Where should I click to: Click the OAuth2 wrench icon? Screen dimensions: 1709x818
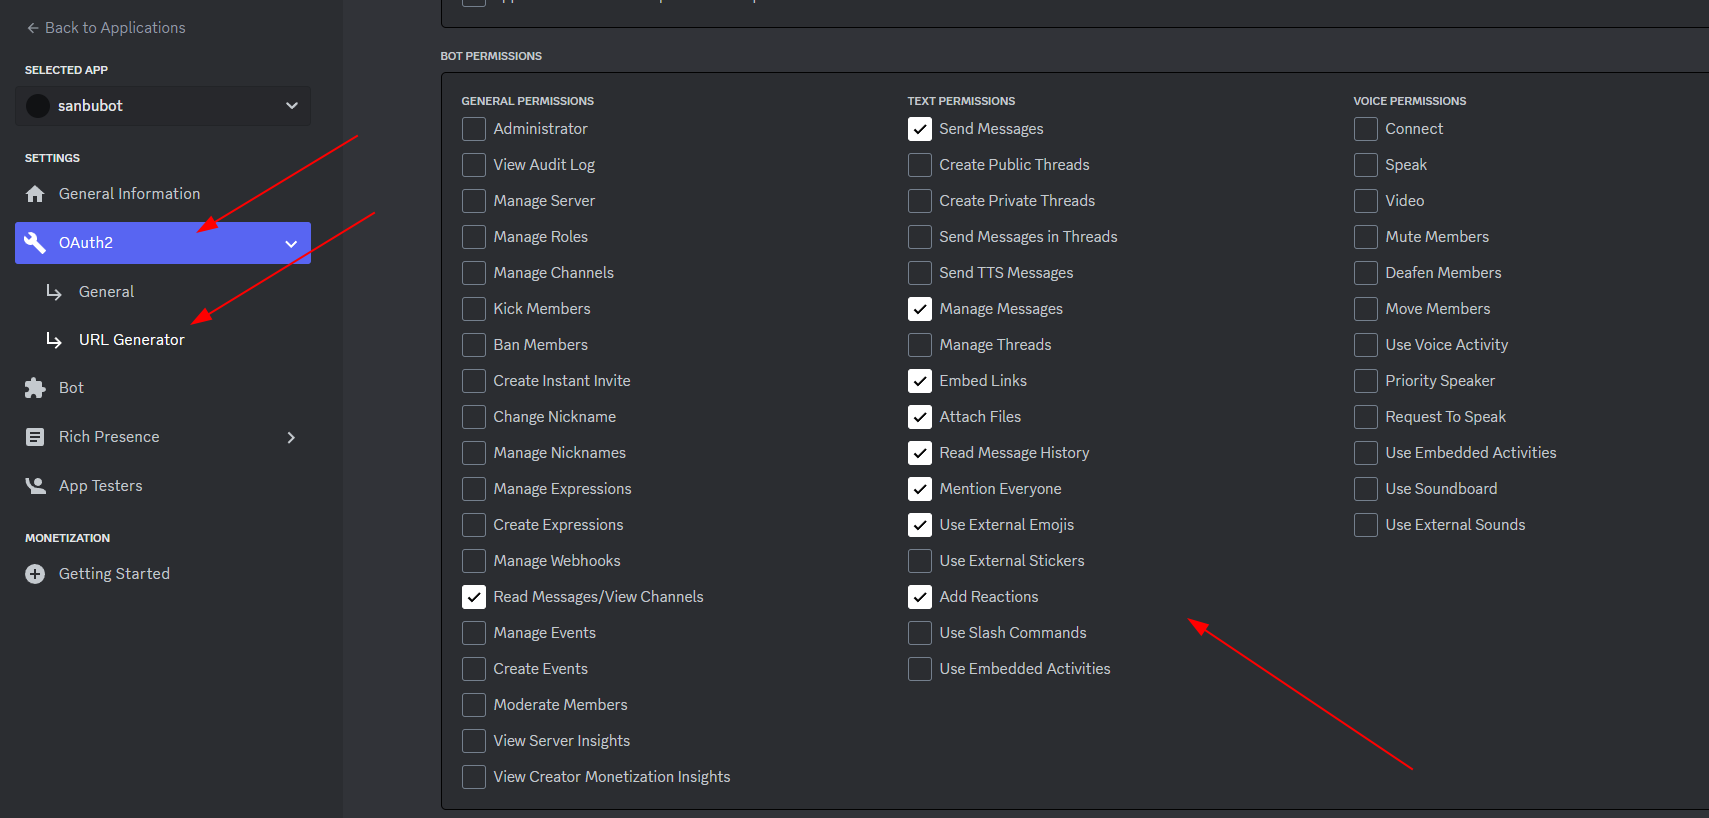pos(35,243)
